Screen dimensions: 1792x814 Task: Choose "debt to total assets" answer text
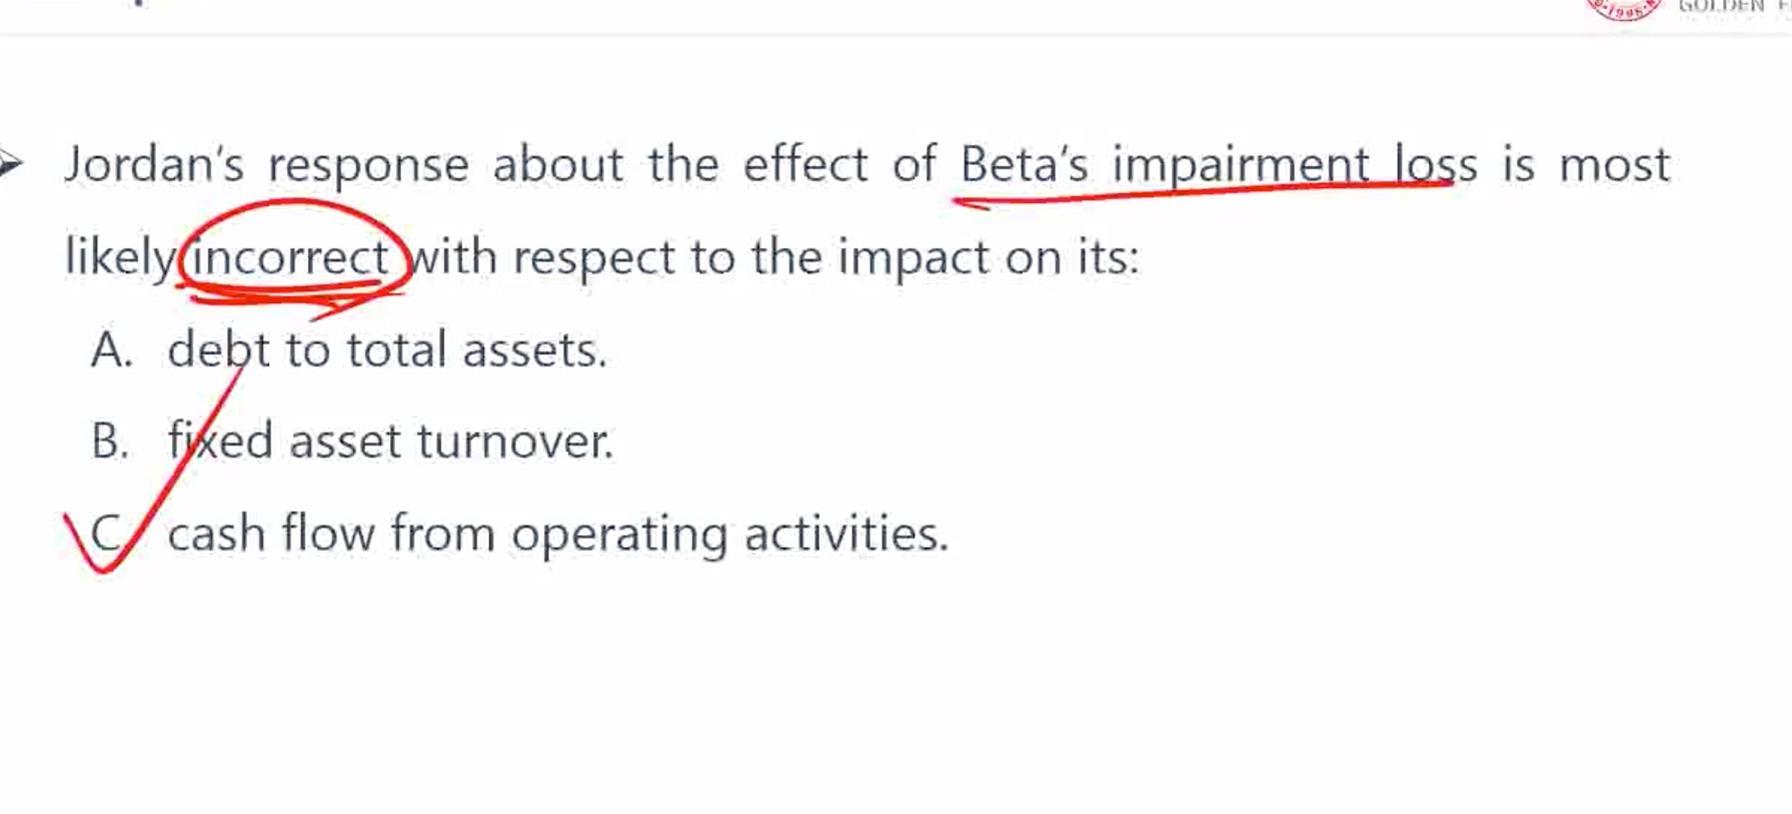[x=387, y=350]
